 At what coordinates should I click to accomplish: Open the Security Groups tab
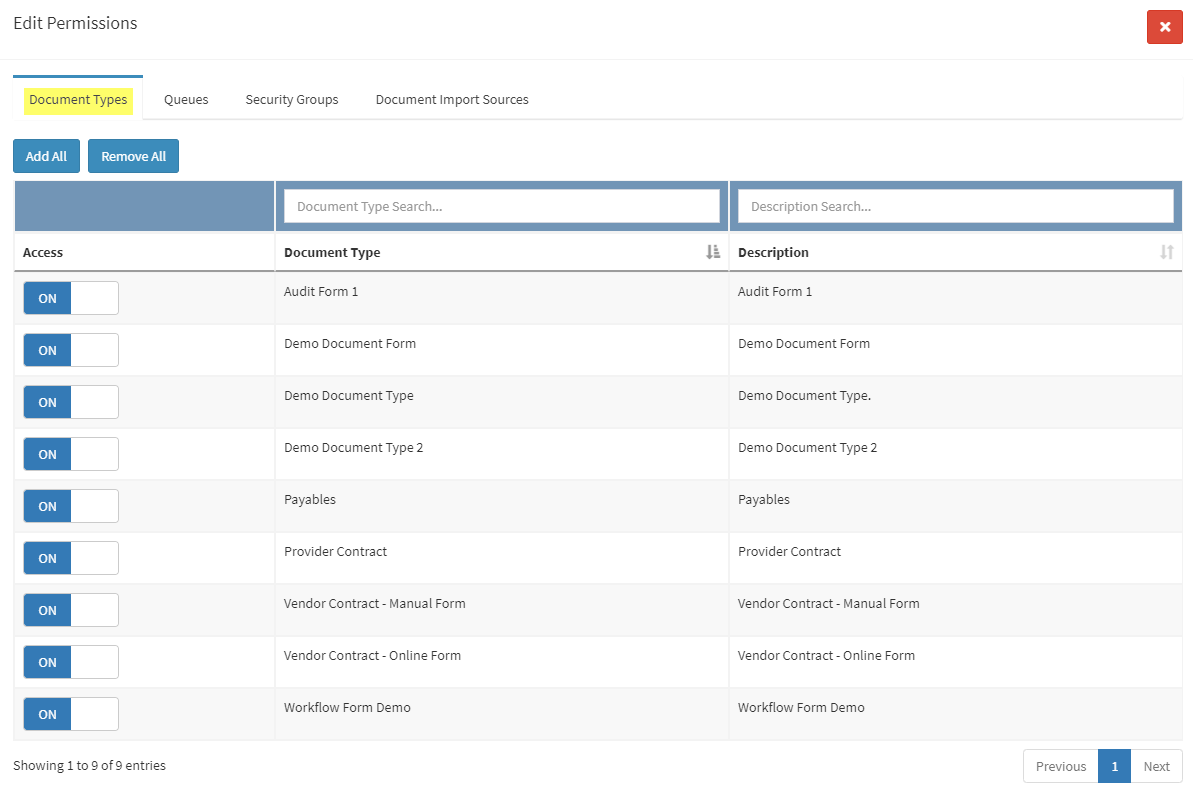pyautogui.click(x=292, y=100)
